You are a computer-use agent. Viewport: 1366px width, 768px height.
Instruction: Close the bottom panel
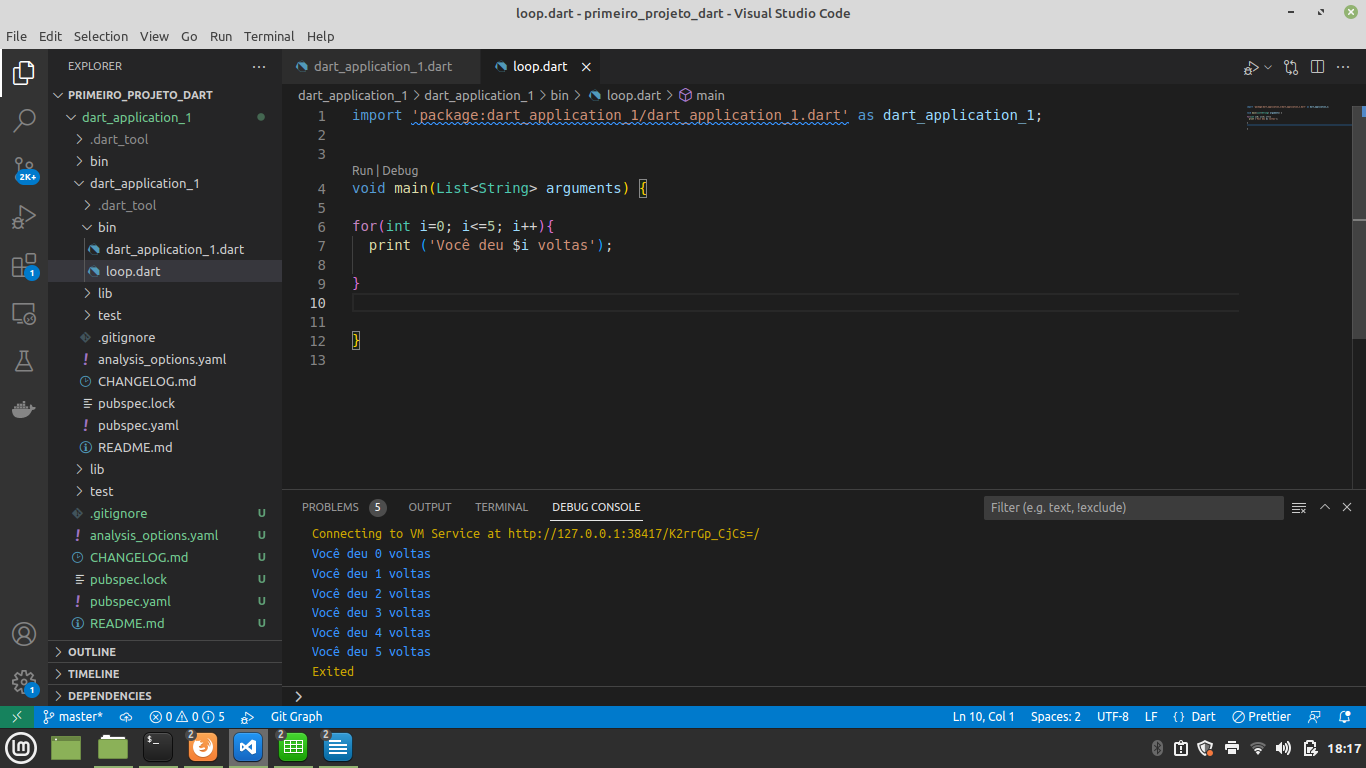[1347, 507]
